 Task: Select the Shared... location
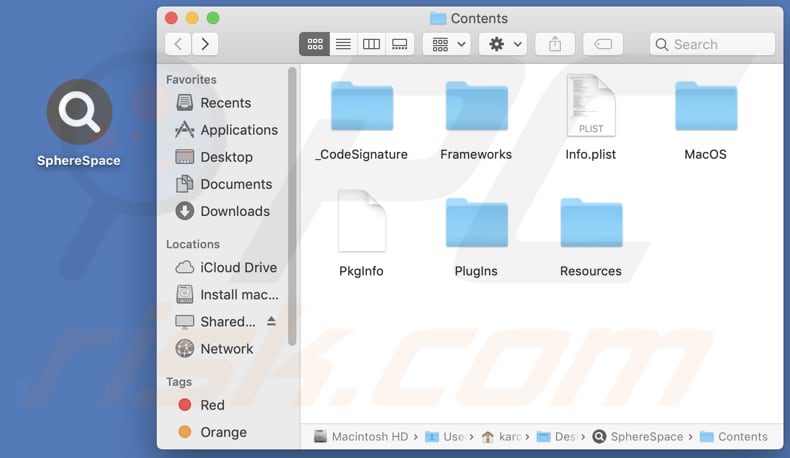215,322
